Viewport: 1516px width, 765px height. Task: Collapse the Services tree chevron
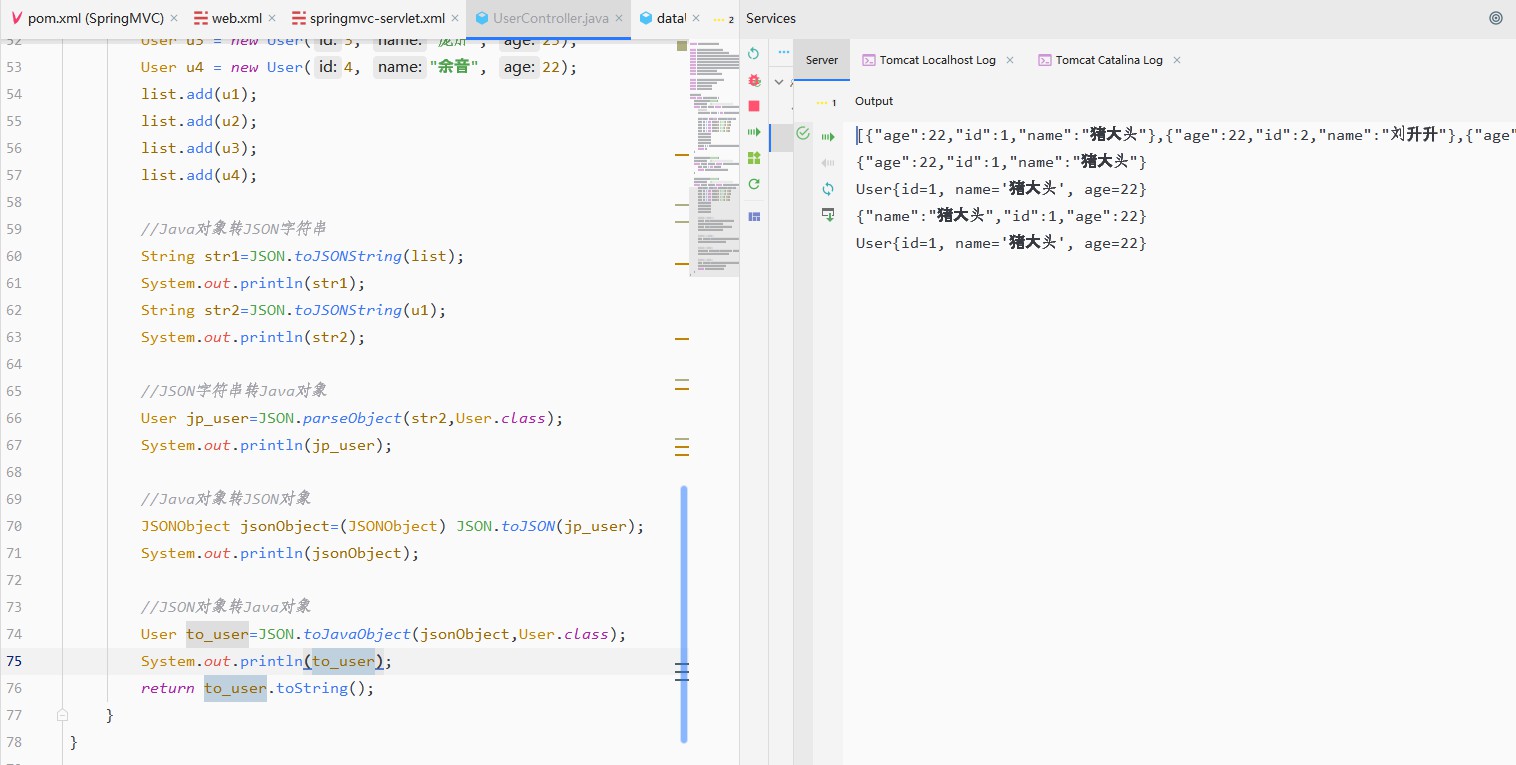(779, 82)
